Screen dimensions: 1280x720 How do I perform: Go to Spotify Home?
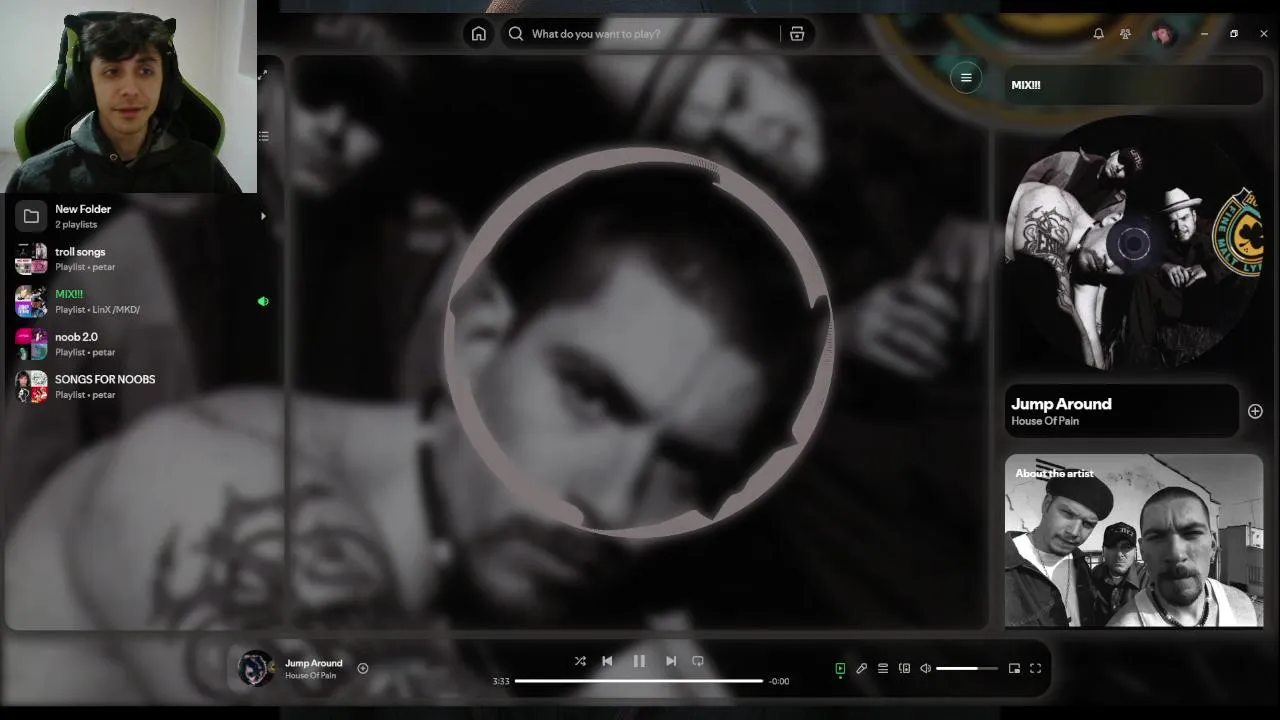[x=479, y=34]
